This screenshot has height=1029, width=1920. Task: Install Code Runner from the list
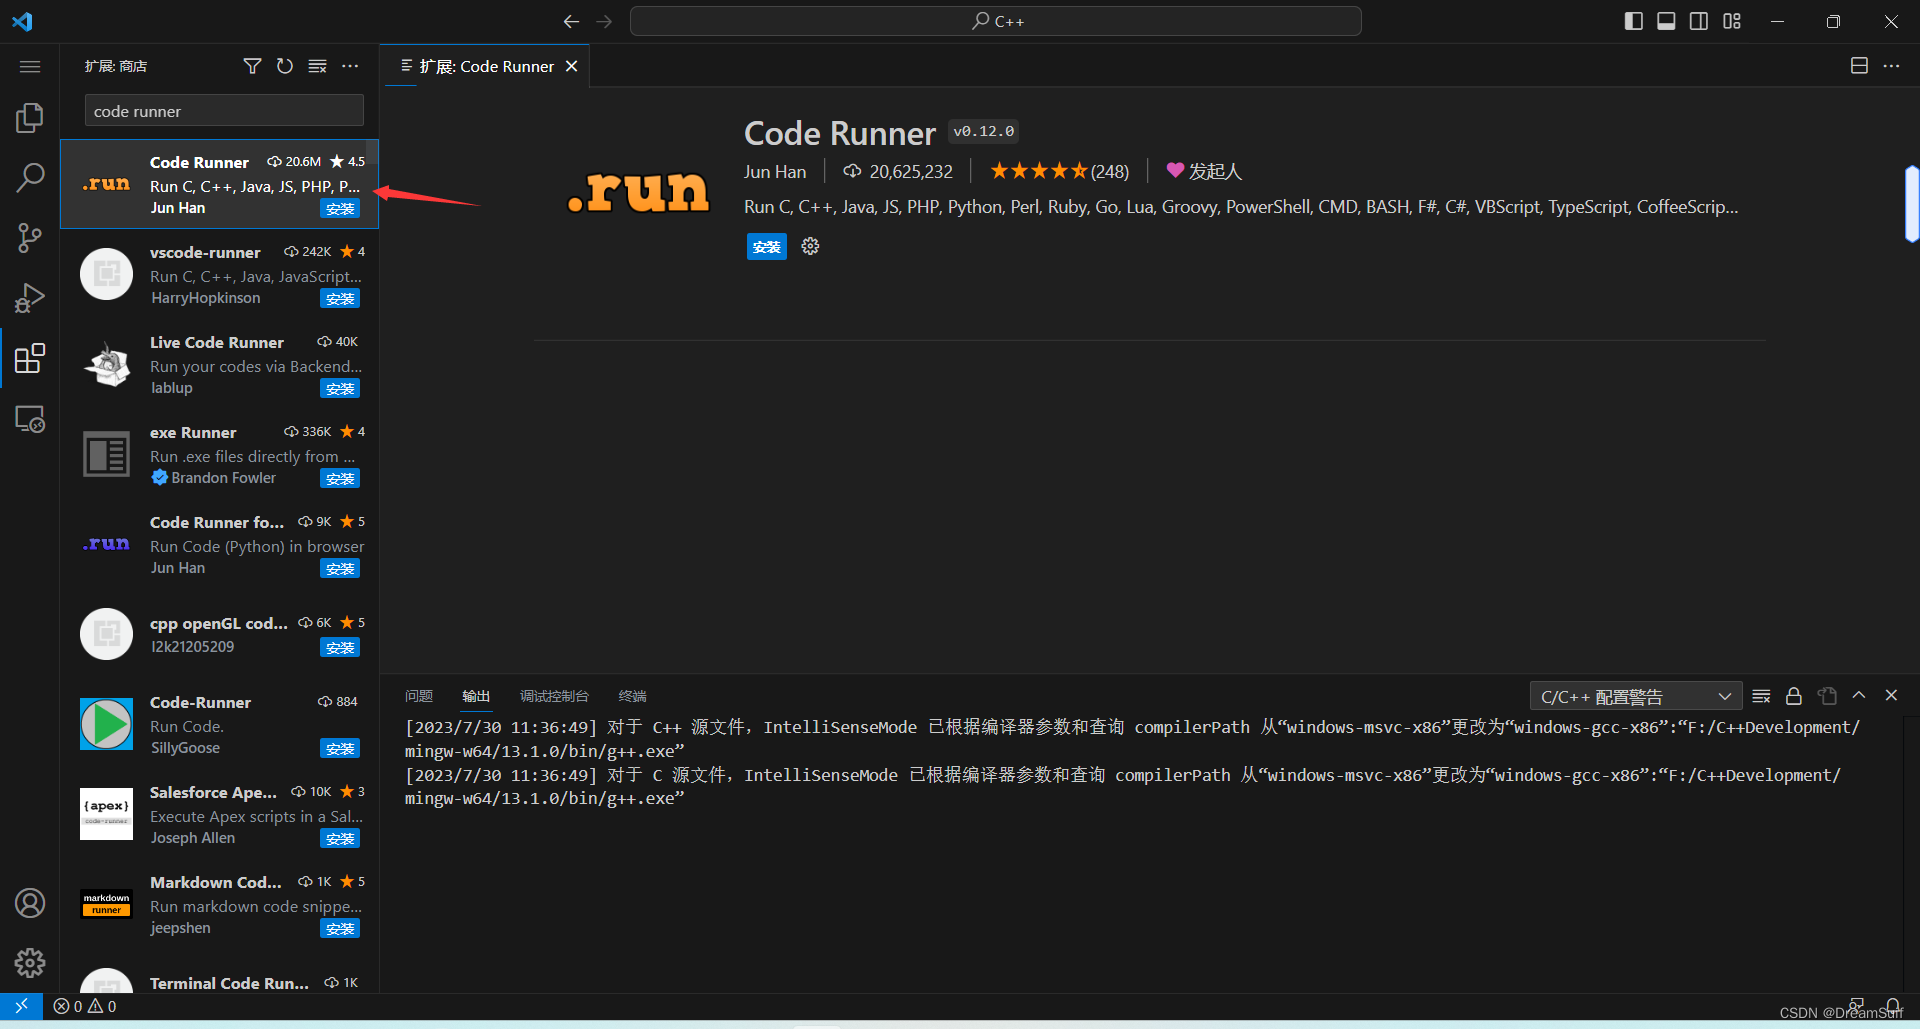[x=340, y=209]
